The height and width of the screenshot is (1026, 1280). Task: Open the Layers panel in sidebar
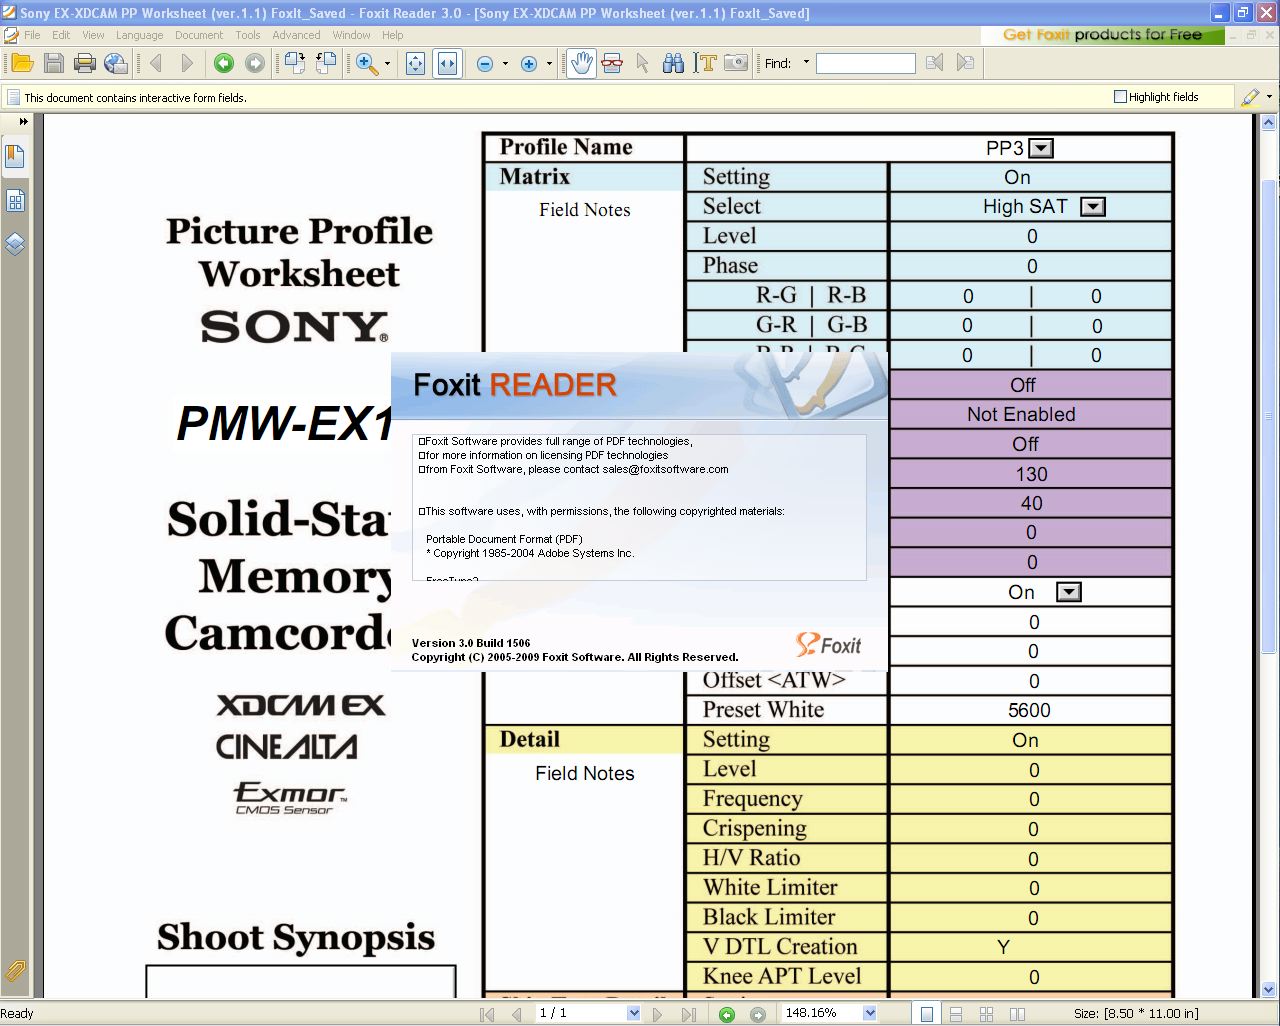point(15,243)
